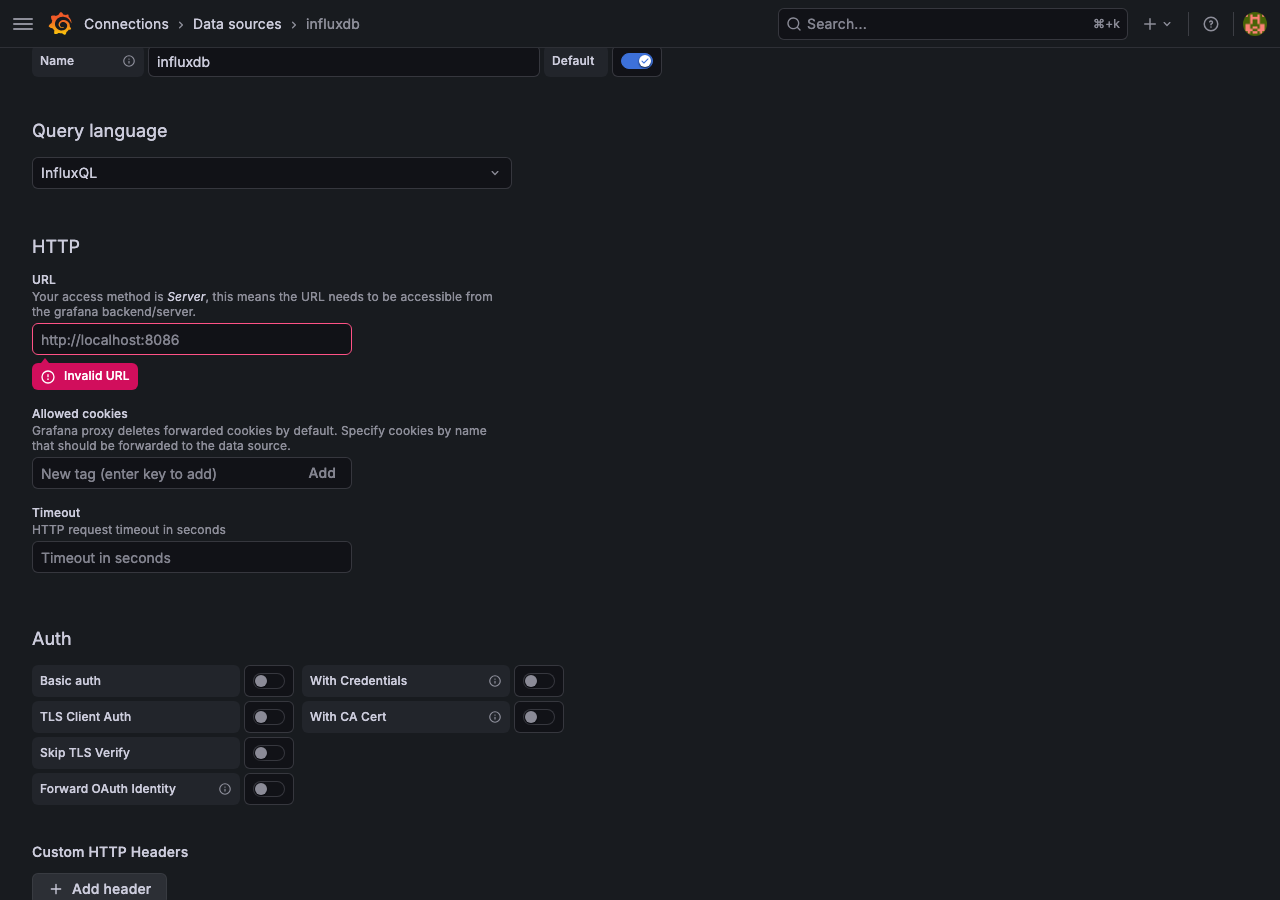The image size is (1280, 900).
Task: Click the HTTP section heading
Action: point(56,246)
